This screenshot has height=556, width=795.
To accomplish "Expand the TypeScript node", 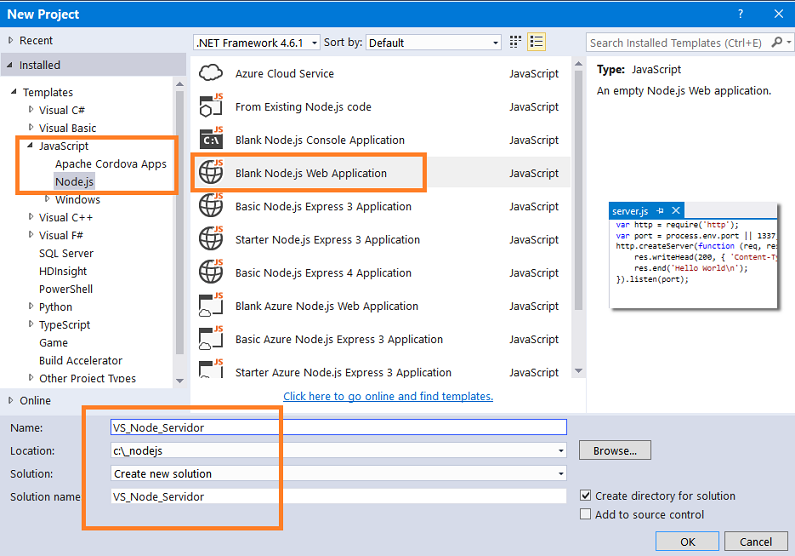I will [31, 324].
